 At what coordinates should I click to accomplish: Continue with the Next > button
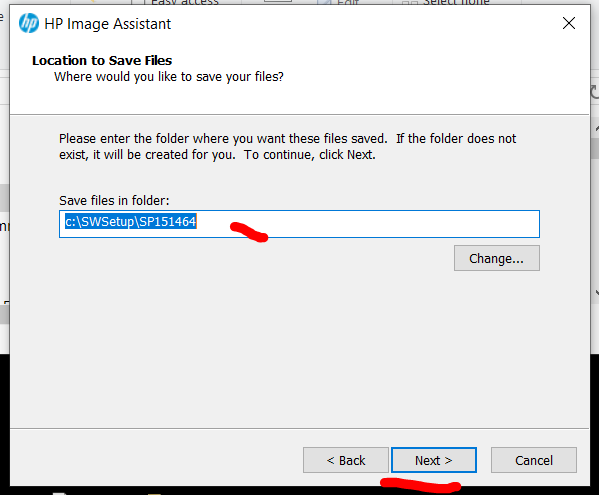click(434, 460)
